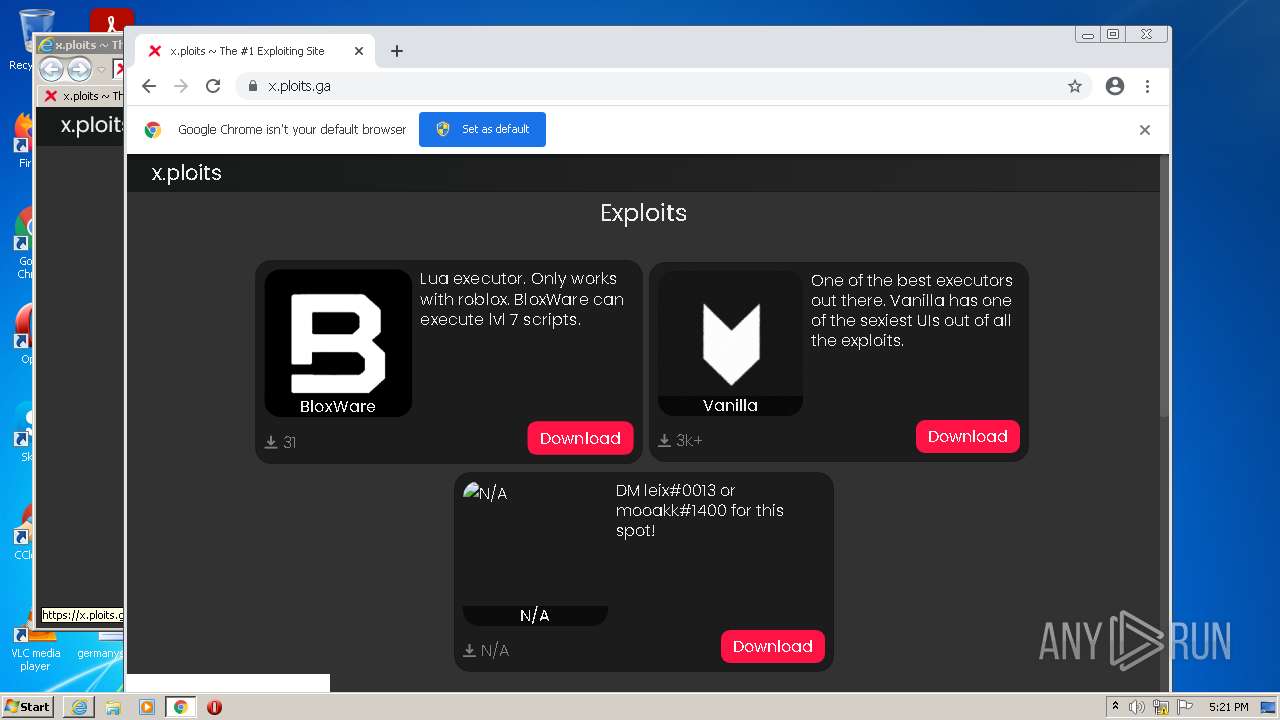1280x720 pixels.
Task: Click the N/A card download count icon
Action: [469, 650]
